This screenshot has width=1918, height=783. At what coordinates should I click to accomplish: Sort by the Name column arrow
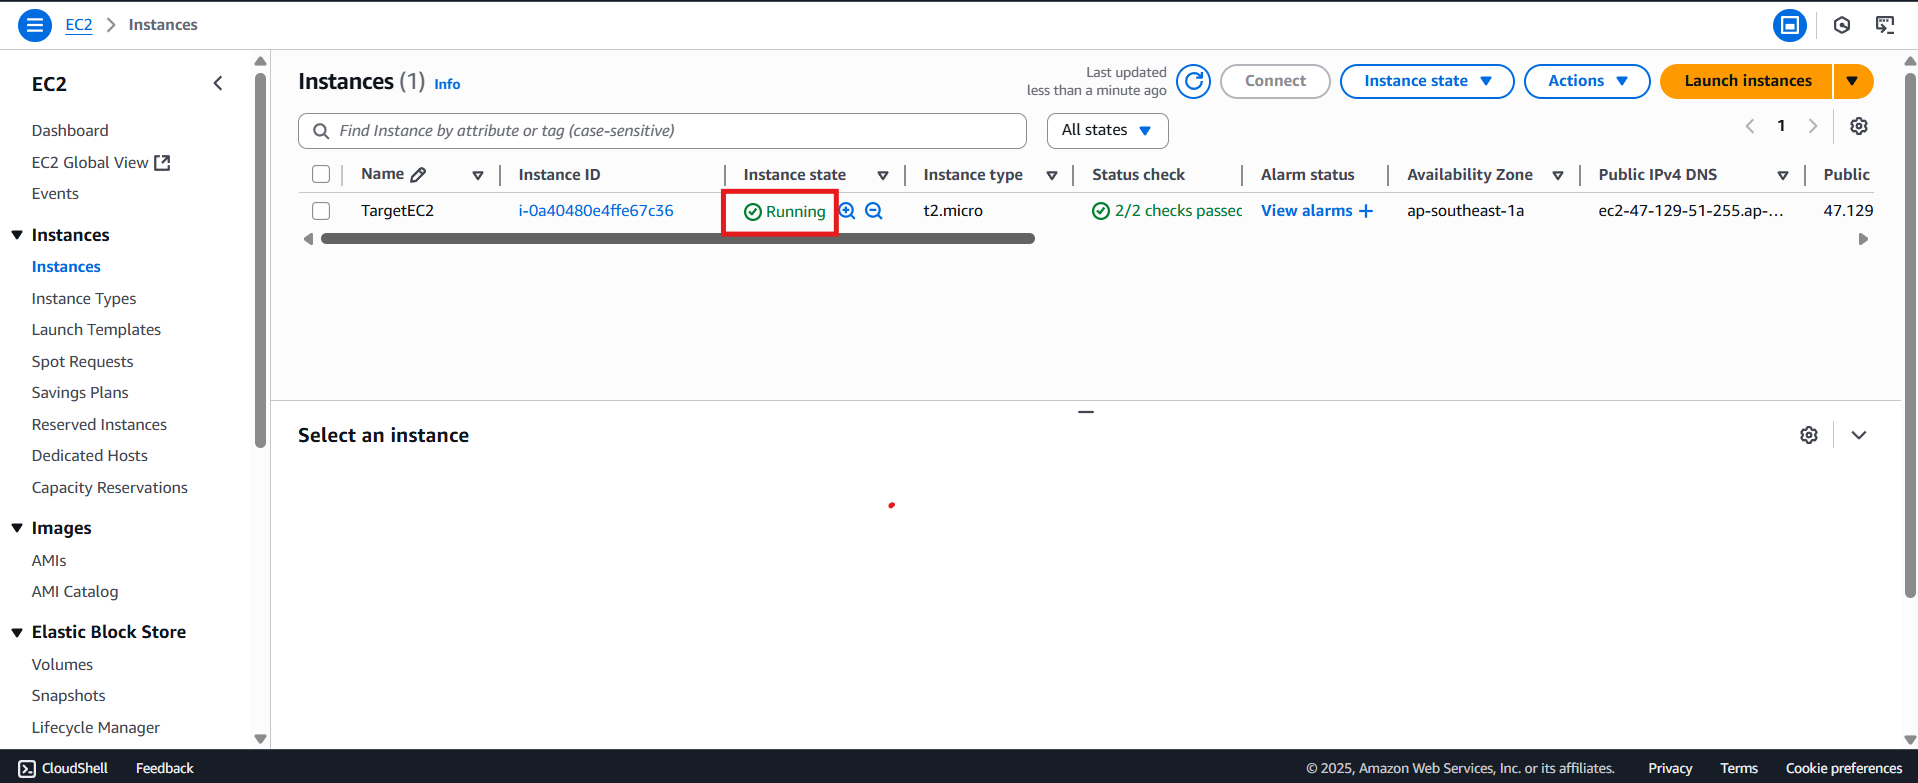tap(478, 175)
